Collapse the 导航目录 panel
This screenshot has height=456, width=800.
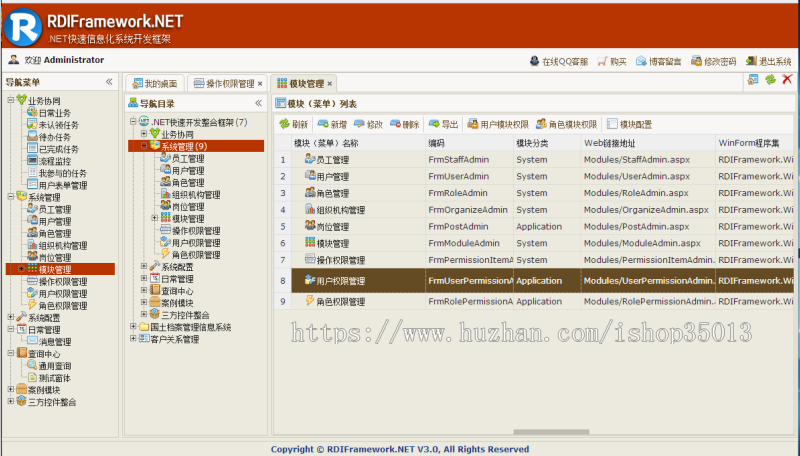point(259,103)
